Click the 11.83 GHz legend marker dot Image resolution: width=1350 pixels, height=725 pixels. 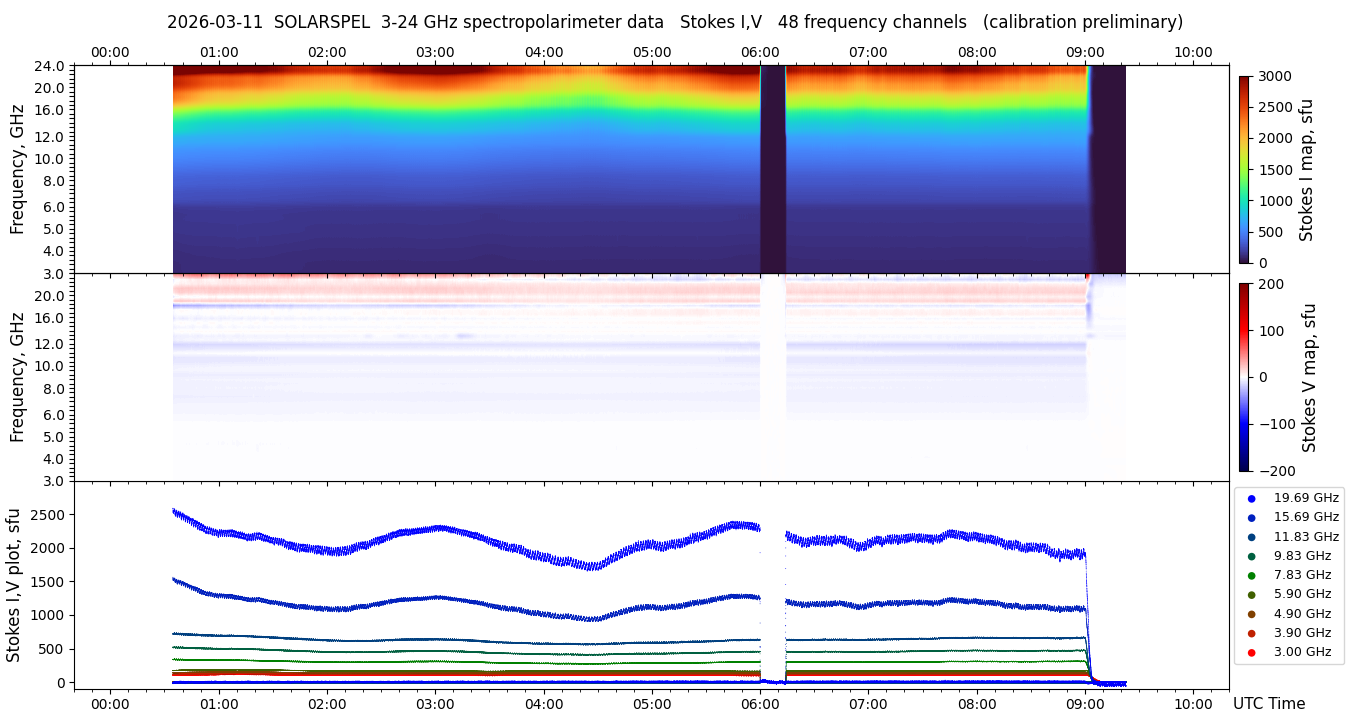pos(1251,537)
